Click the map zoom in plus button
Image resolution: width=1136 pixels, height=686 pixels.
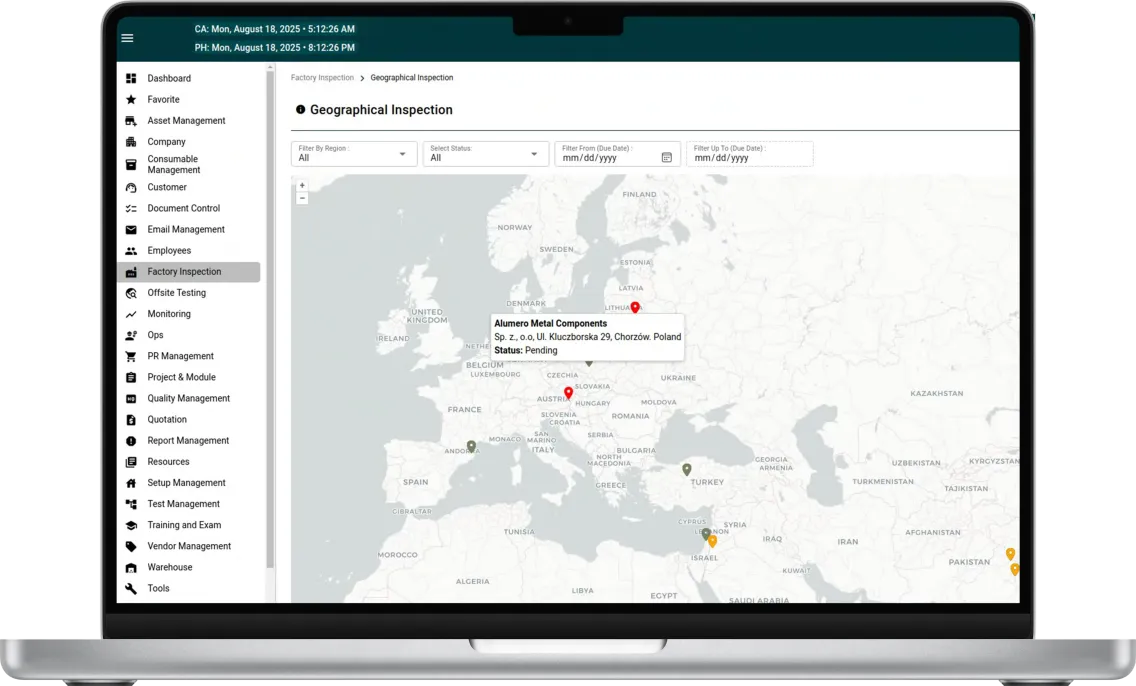pyautogui.click(x=302, y=185)
